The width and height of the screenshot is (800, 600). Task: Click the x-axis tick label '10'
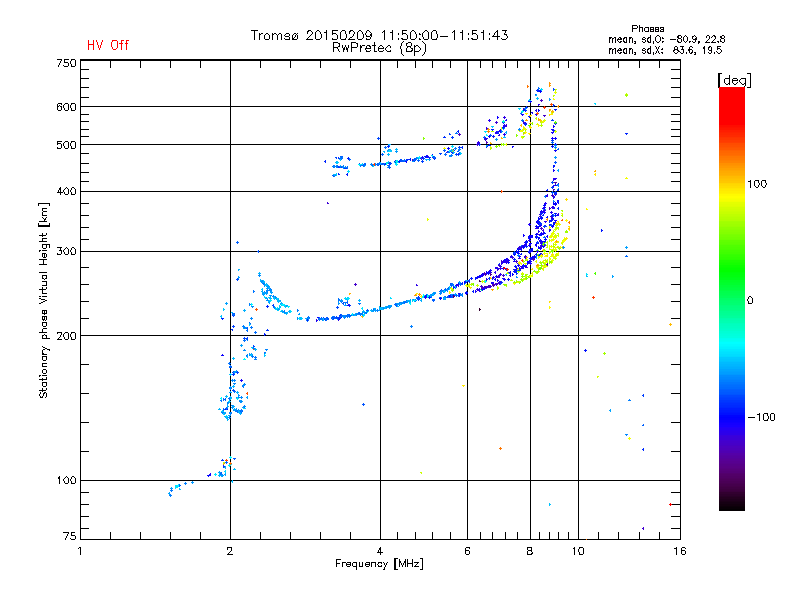click(578, 551)
